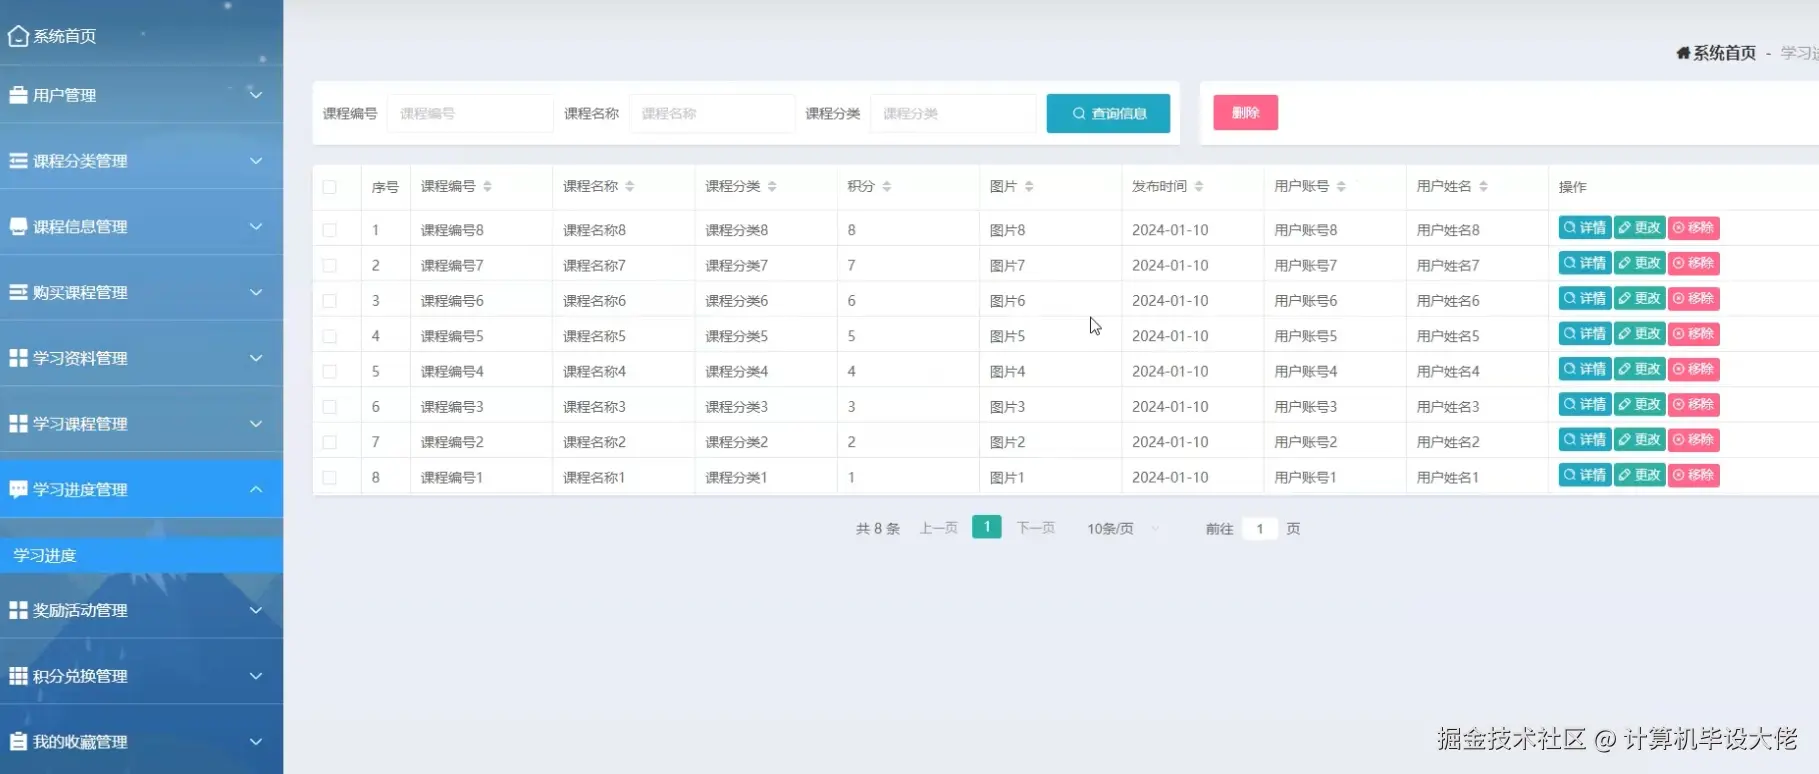Expand the 课程信息管理 menu chevron
This screenshot has width=1819, height=774.
click(x=256, y=227)
